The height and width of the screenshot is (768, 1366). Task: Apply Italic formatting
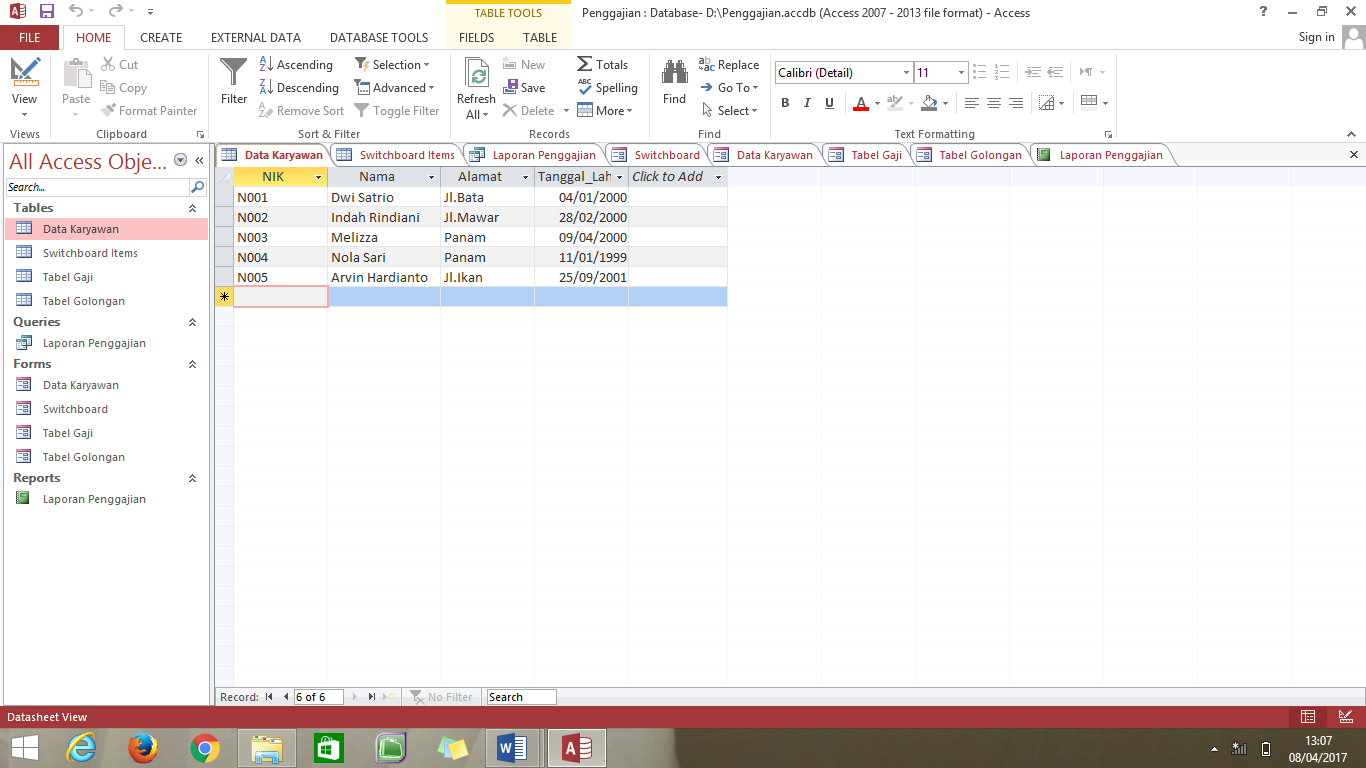pyautogui.click(x=807, y=103)
